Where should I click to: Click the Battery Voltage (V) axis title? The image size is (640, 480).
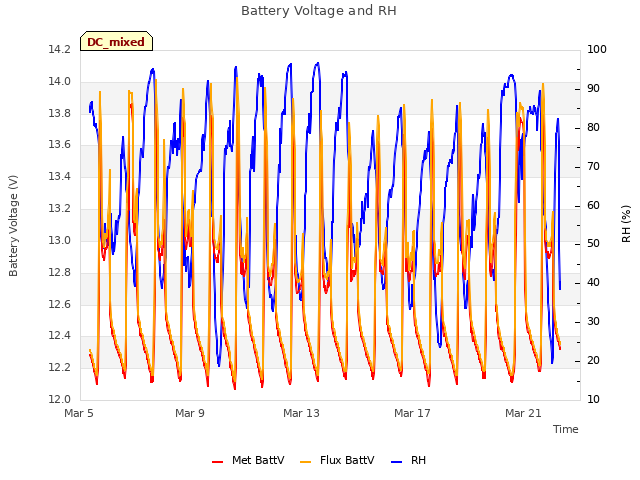point(13,226)
